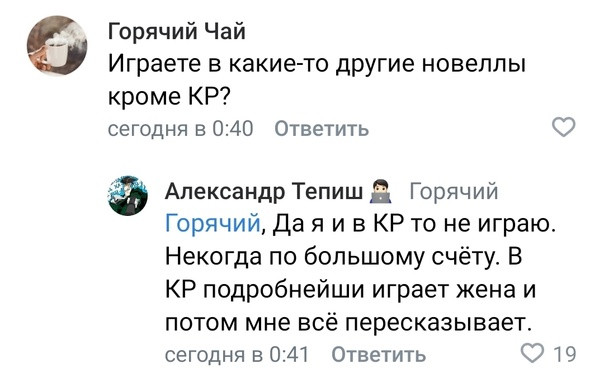Like Александр Тепиш's reply with heart icon
Viewport: 604px width, 387px height.
533,352
